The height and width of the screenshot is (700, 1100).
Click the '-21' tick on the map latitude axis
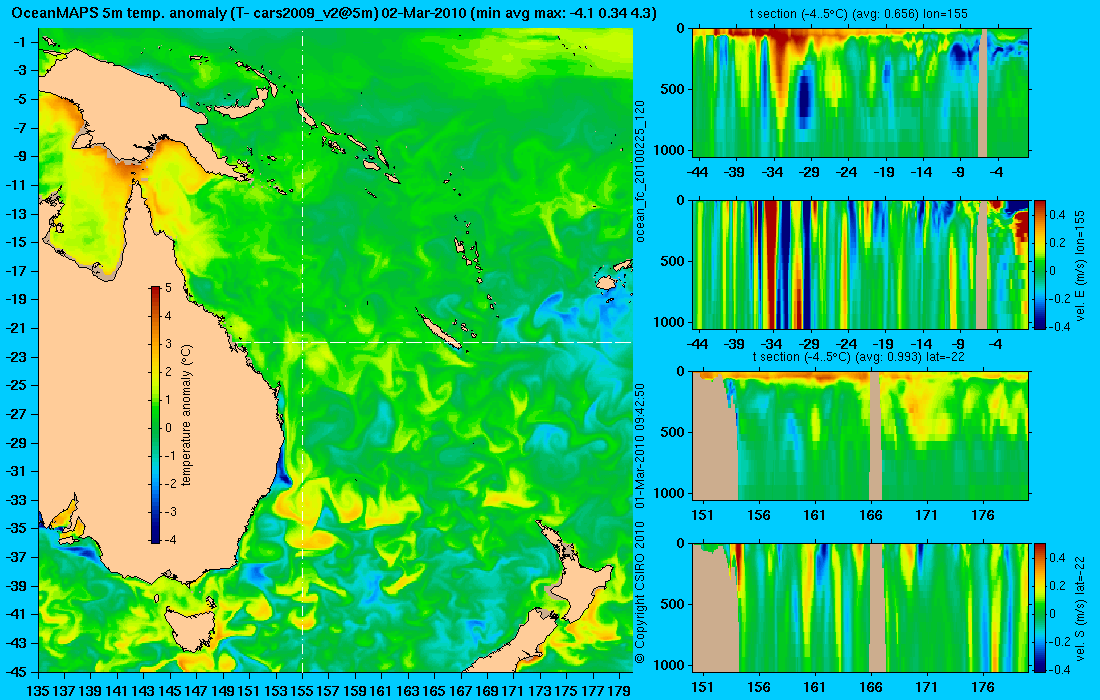pos(15,328)
